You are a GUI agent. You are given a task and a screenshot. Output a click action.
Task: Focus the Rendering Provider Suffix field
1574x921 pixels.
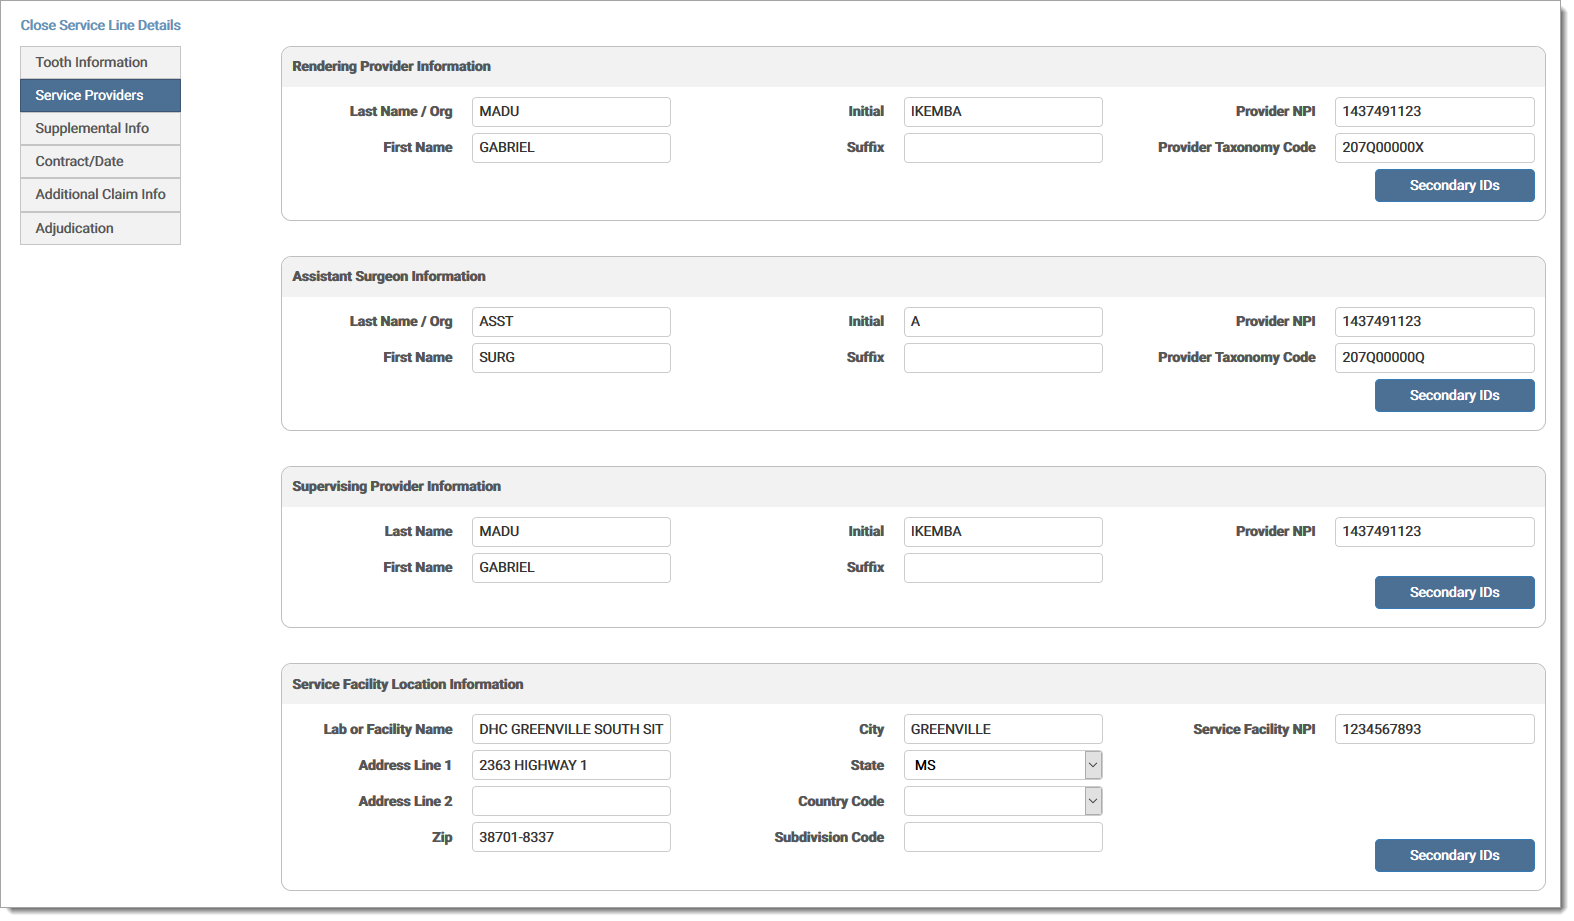click(1003, 148)
